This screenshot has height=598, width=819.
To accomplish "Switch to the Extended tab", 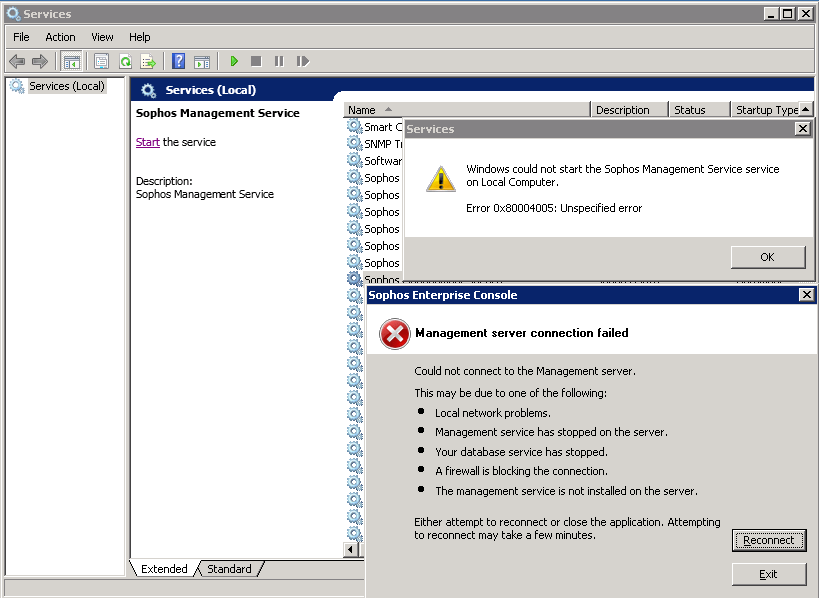I will point(164,569).
